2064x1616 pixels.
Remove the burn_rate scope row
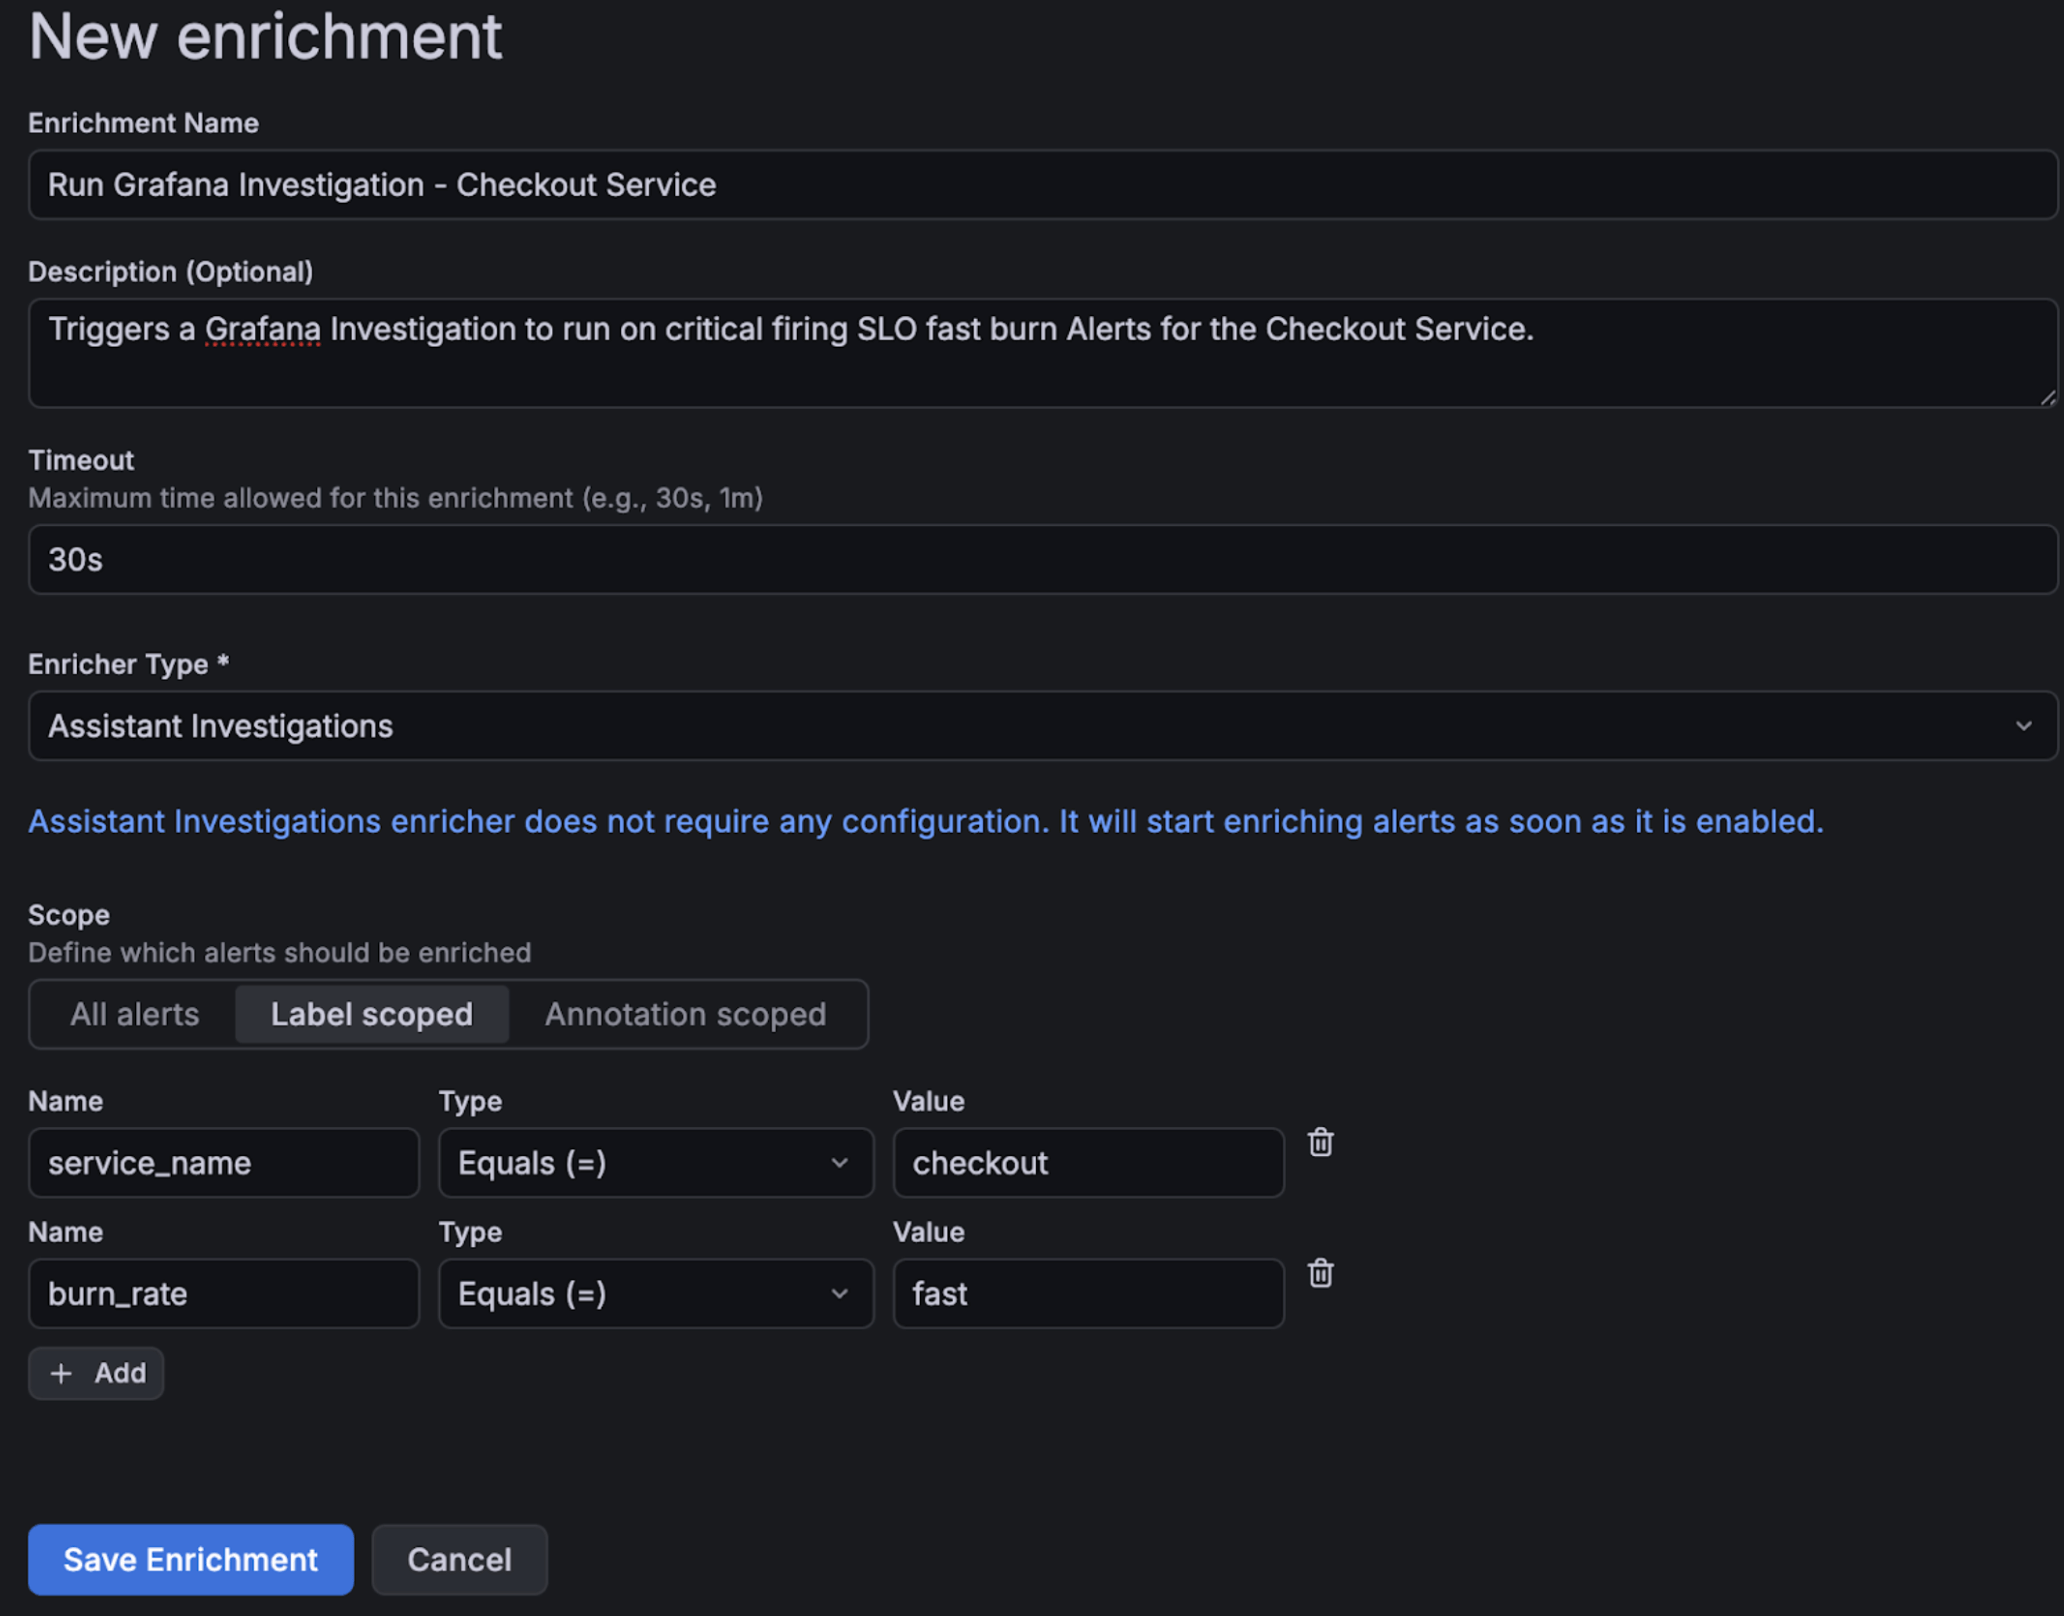pyautogui.click(x=1320, y=1274)
